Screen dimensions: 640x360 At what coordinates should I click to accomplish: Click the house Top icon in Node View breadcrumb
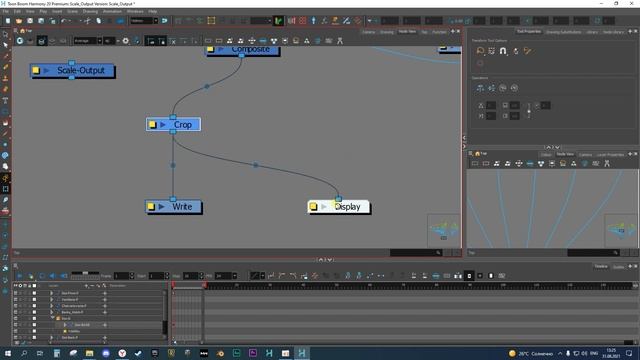(22, 31)
